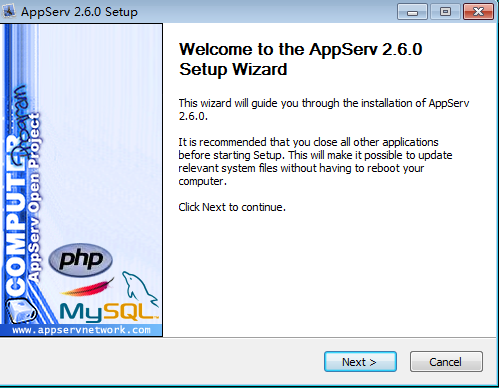Click the "Welcome to the AppServ 2.6.0" heading
Viewport: 499px width, 388px height.
[300, 59]
